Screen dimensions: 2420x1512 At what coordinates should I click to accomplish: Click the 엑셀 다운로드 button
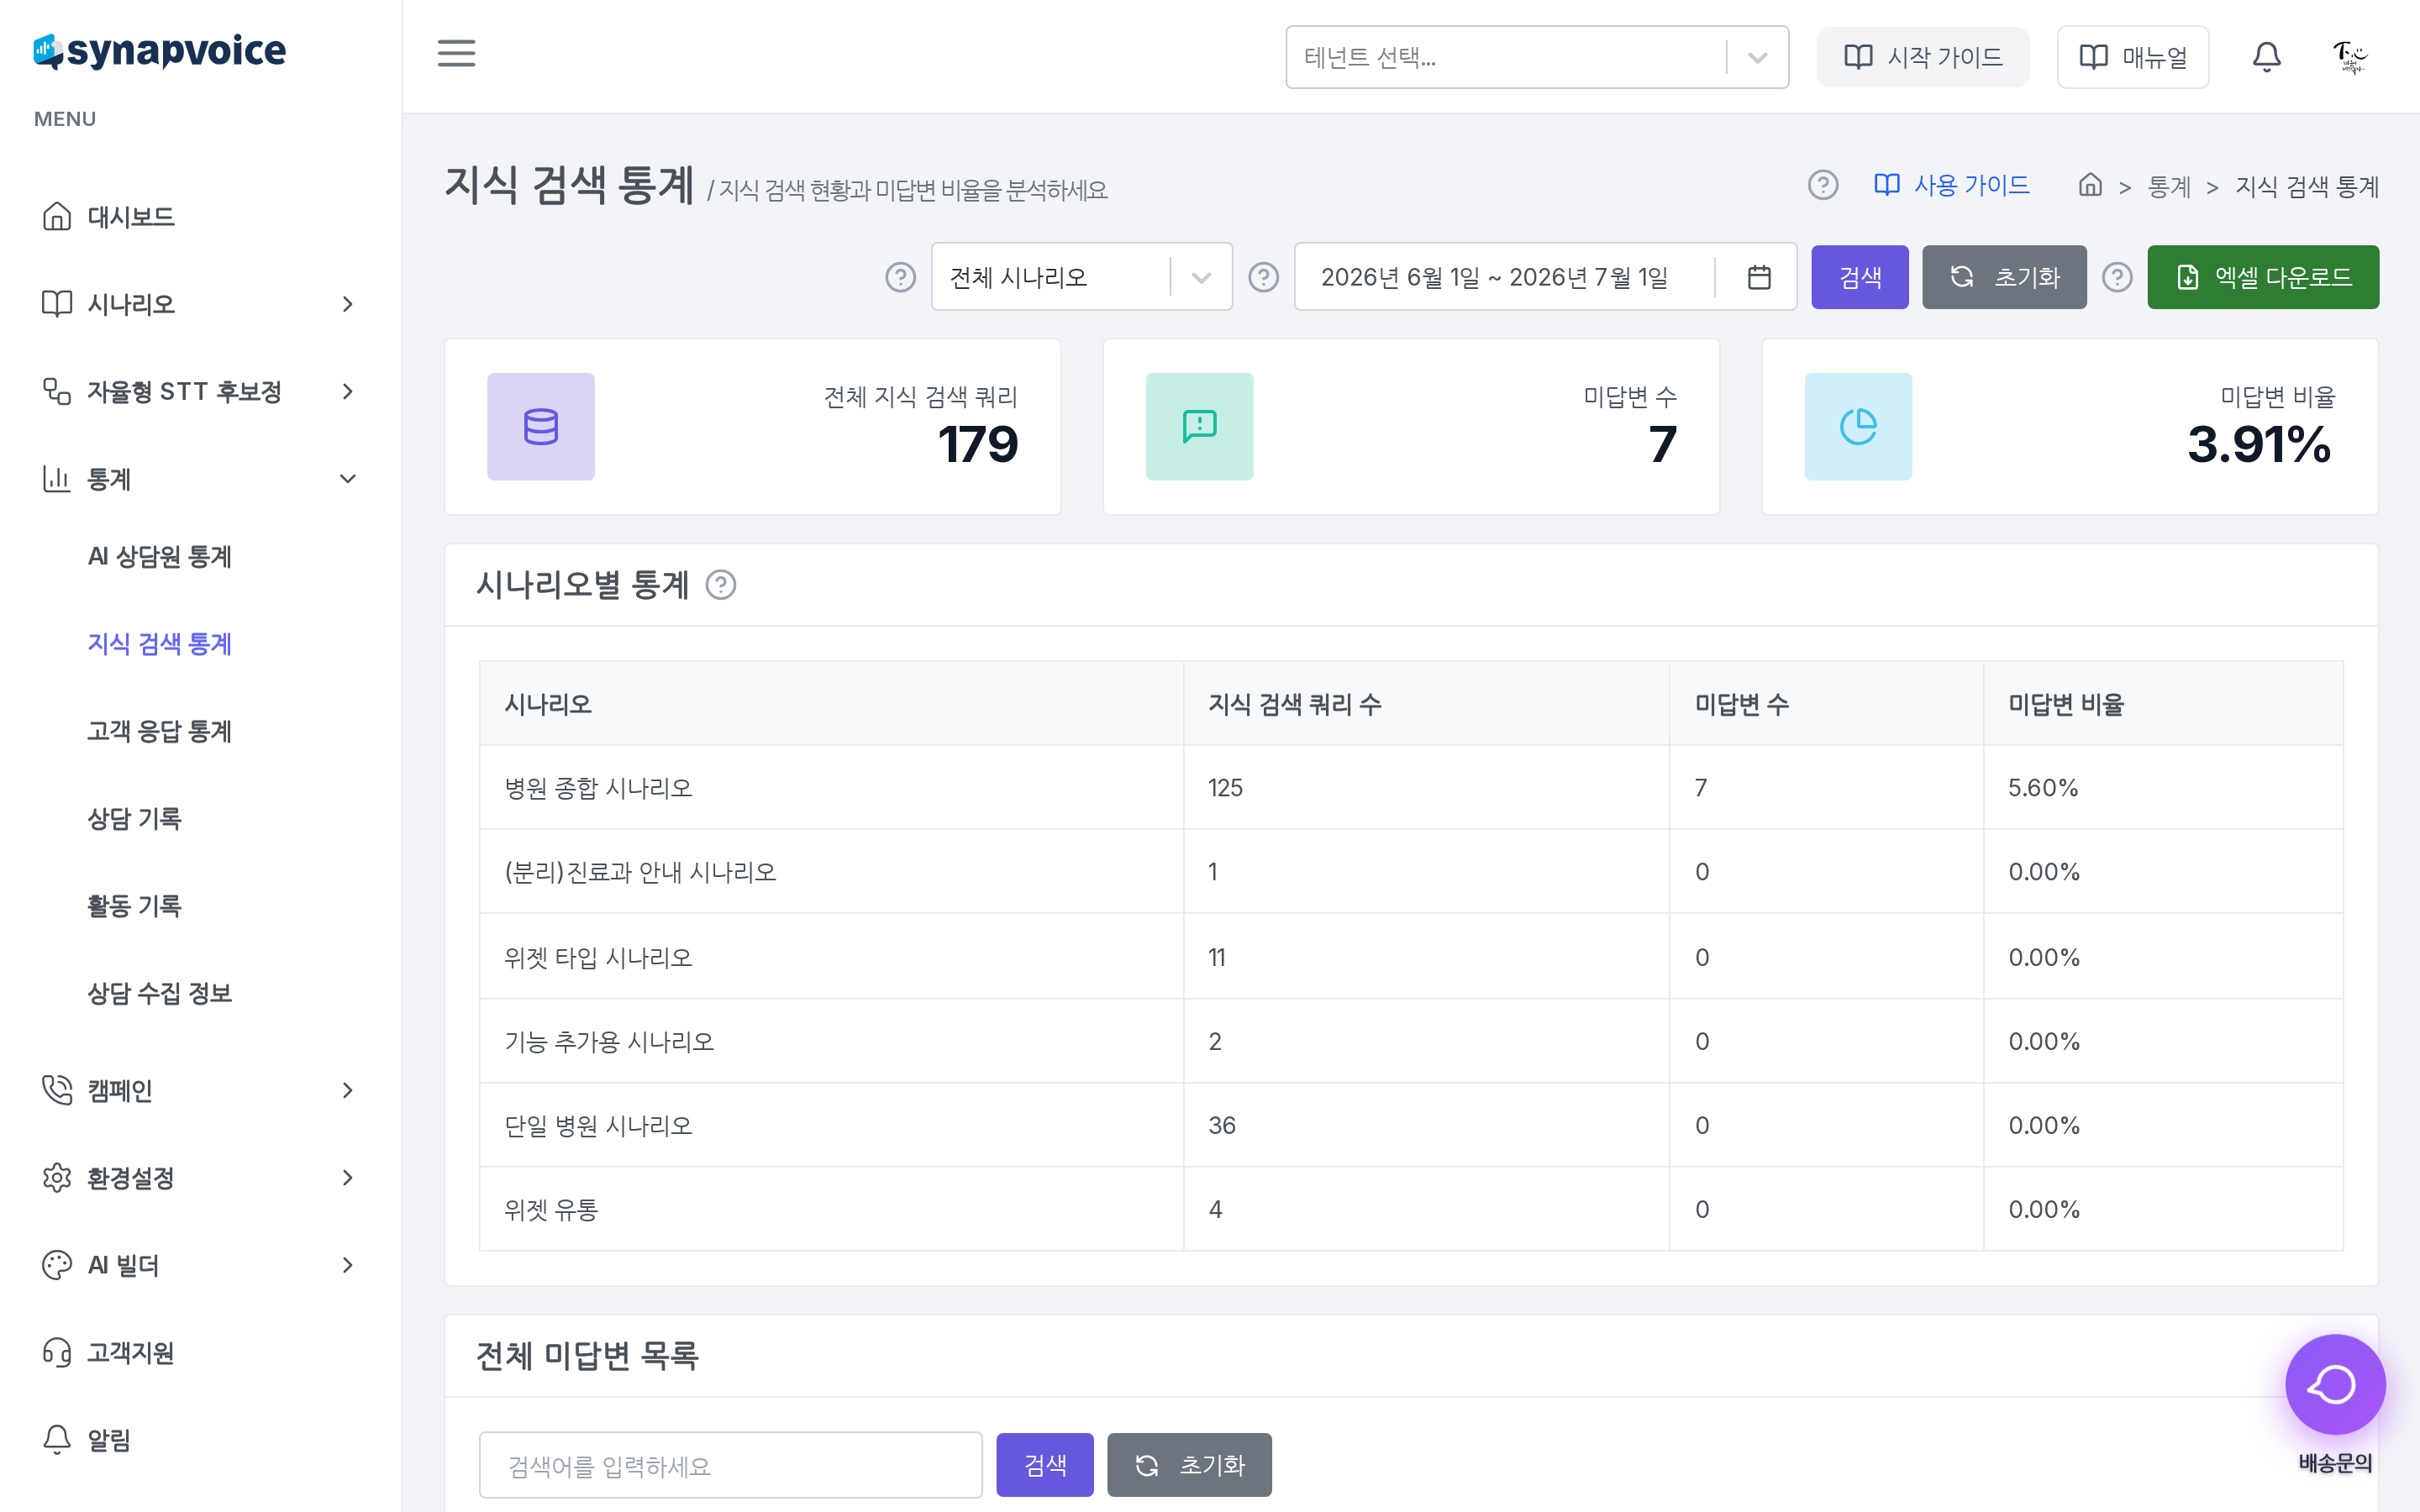coord(2263,277)
